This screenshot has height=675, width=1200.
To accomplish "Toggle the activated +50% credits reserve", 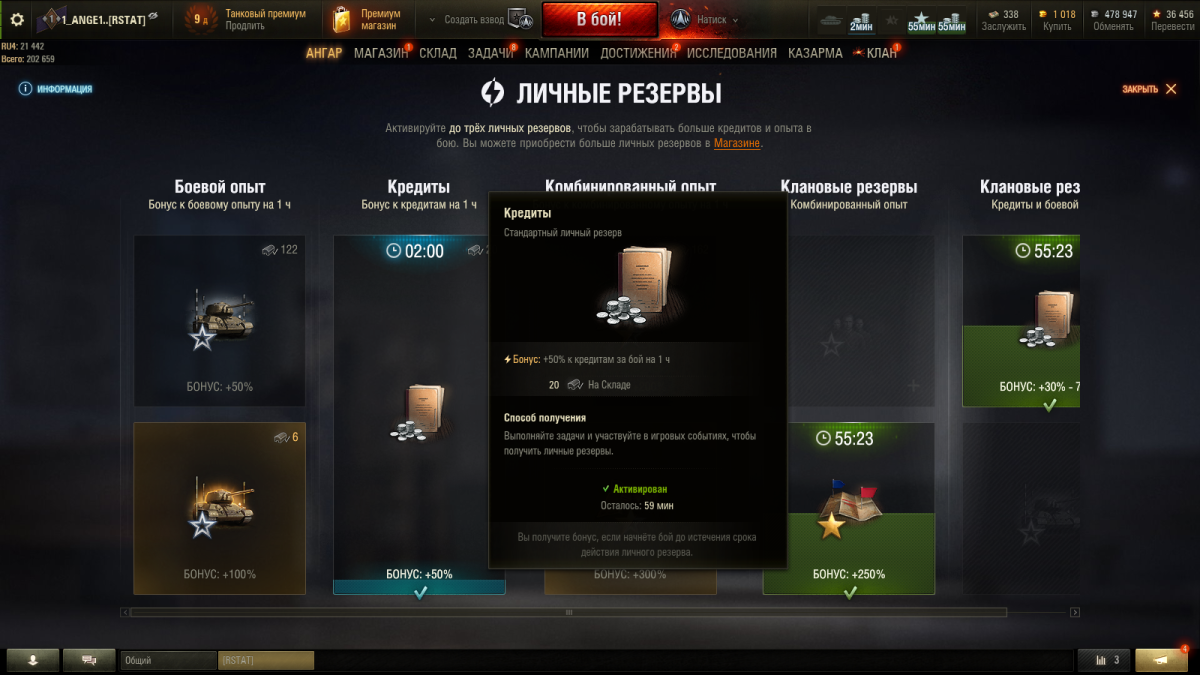I will [419, 415].
